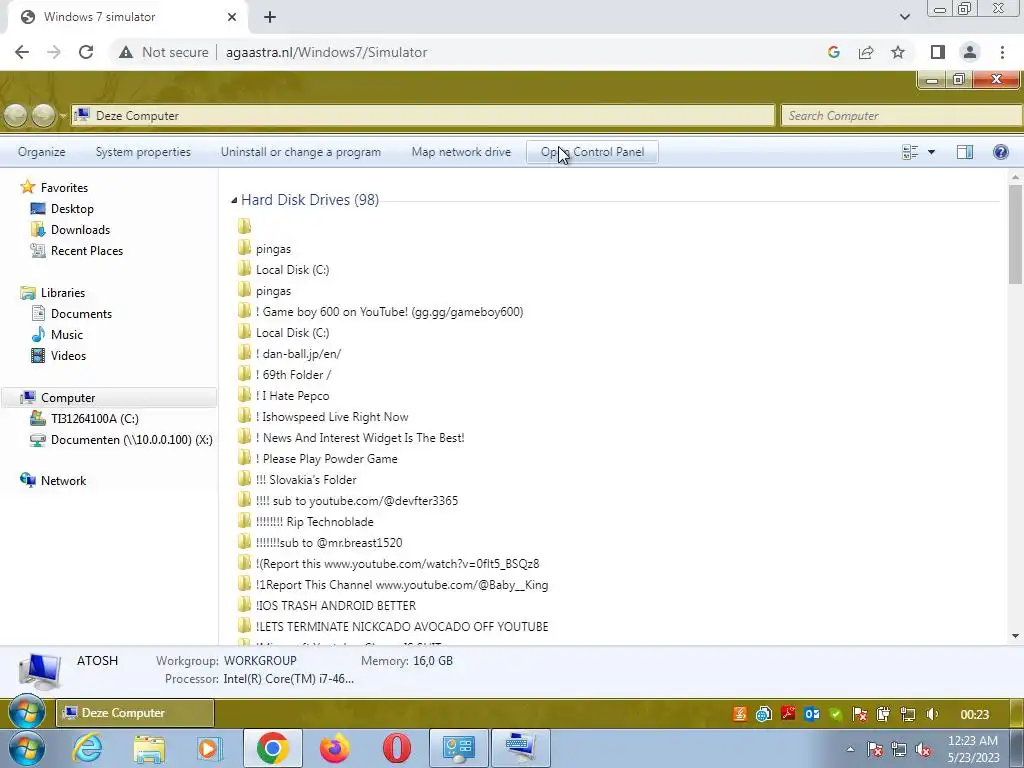The image size is (1024, 768).
Task: Open Favorites in navigation pane
Action: 64,188
